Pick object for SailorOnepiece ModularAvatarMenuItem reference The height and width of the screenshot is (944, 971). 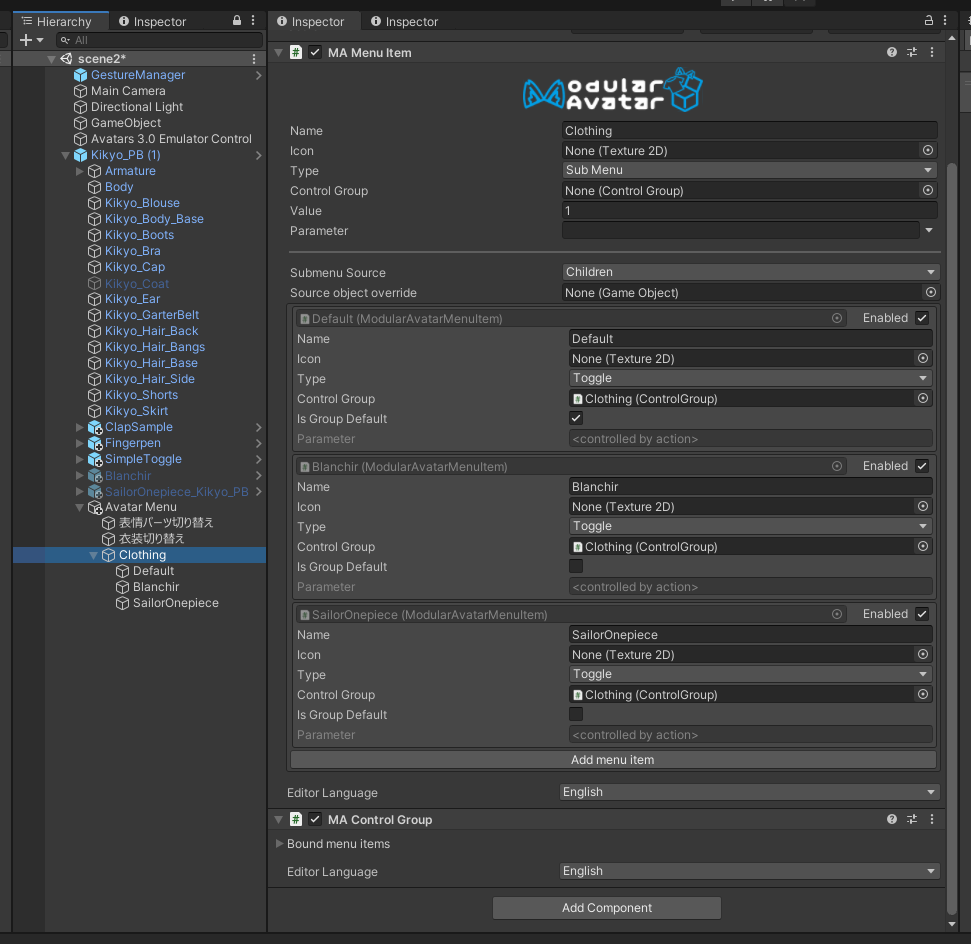coord(837,614)
